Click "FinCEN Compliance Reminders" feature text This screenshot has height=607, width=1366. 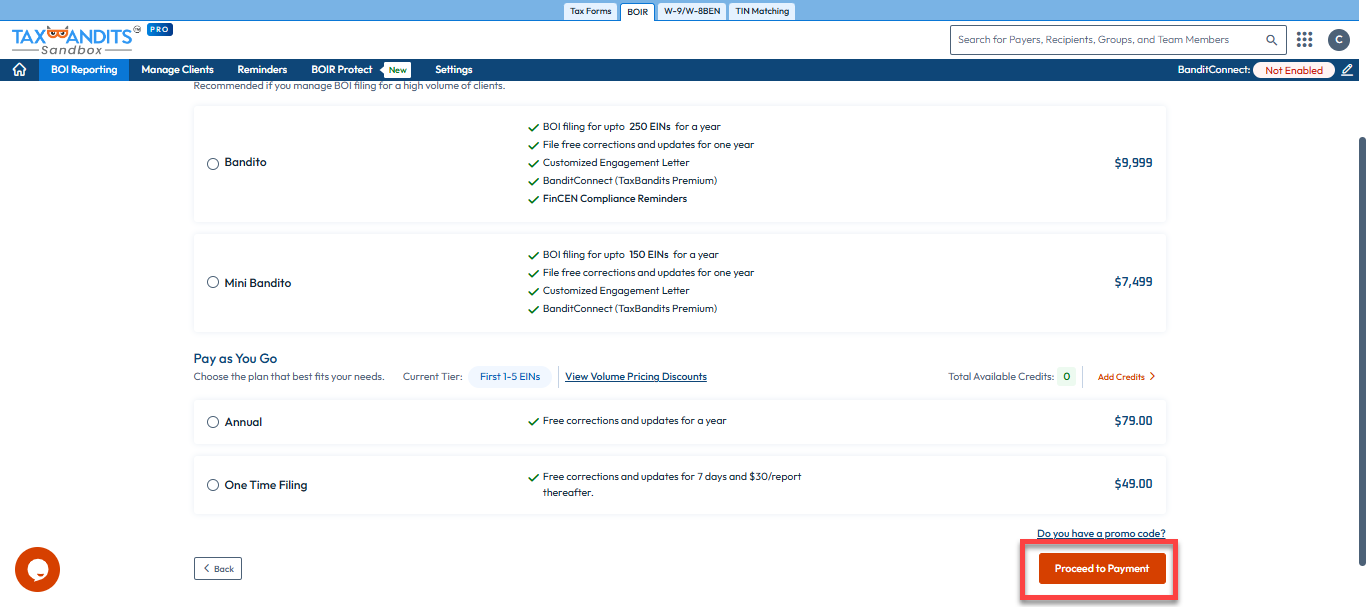click(x=614, y=199)
